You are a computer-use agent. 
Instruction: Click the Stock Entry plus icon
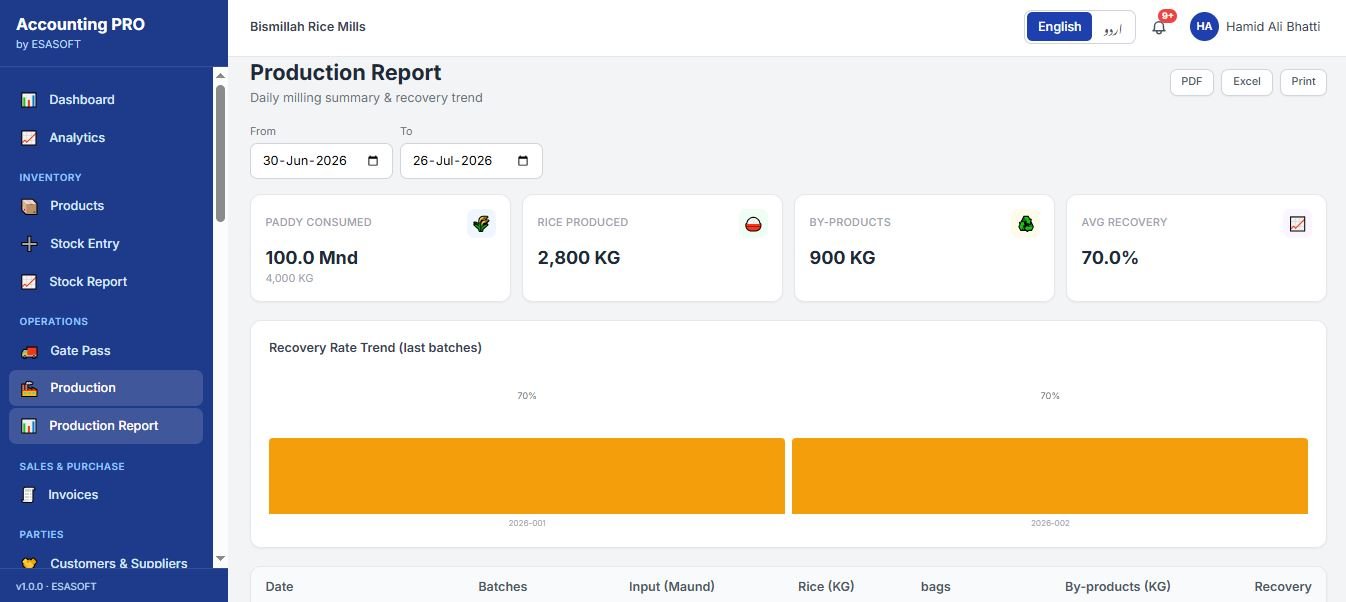pos(29,244)
